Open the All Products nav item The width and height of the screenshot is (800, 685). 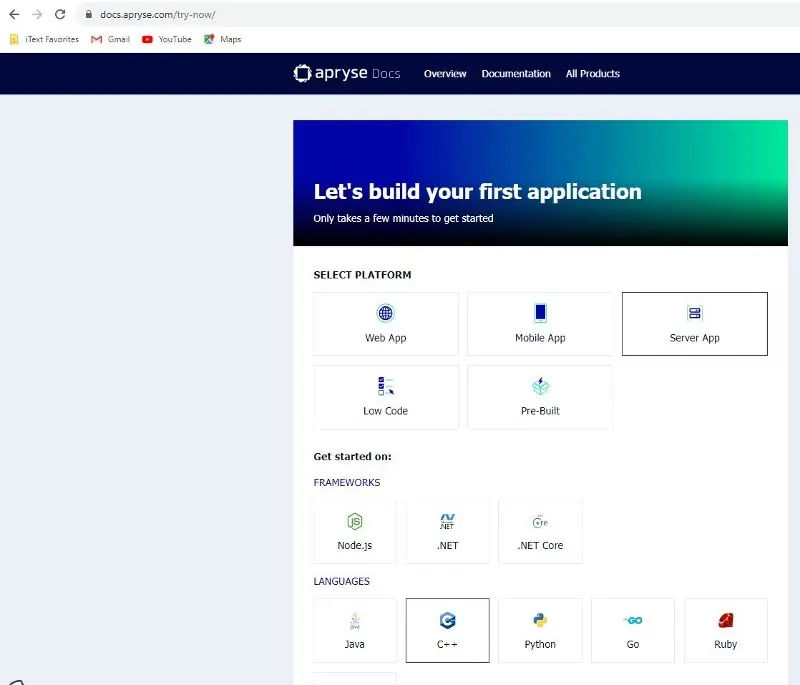[592, 73]
